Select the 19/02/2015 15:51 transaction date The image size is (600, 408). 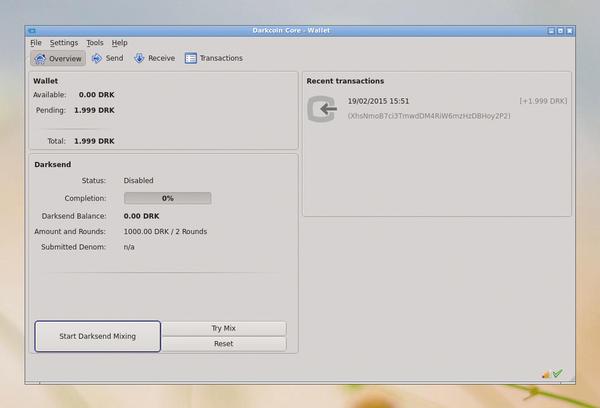point(378,101)
